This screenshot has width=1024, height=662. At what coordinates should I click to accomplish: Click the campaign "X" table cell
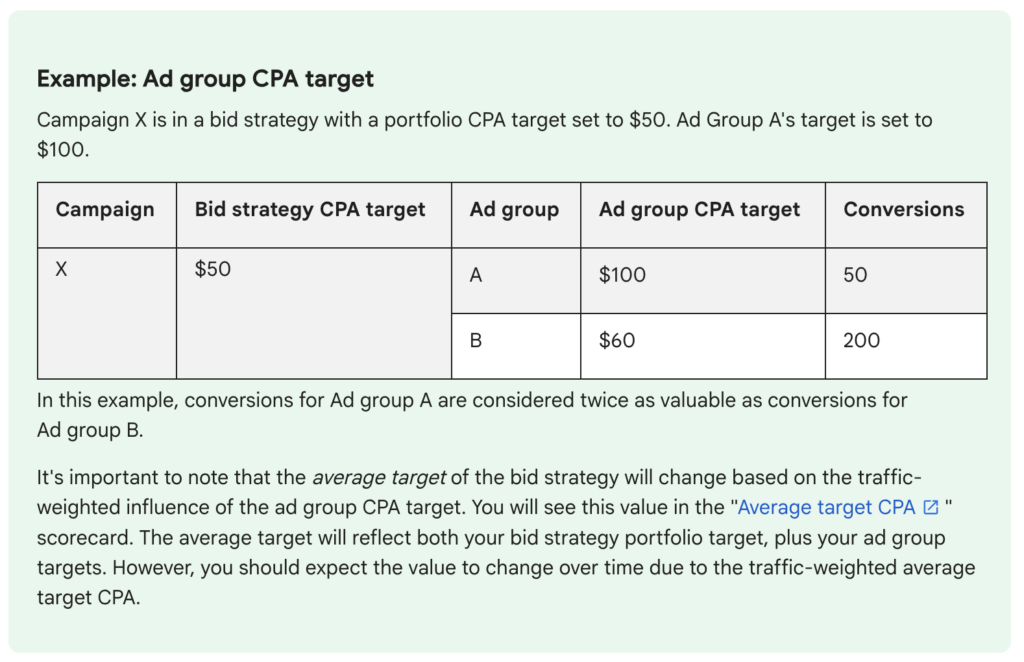coord(62,269)
